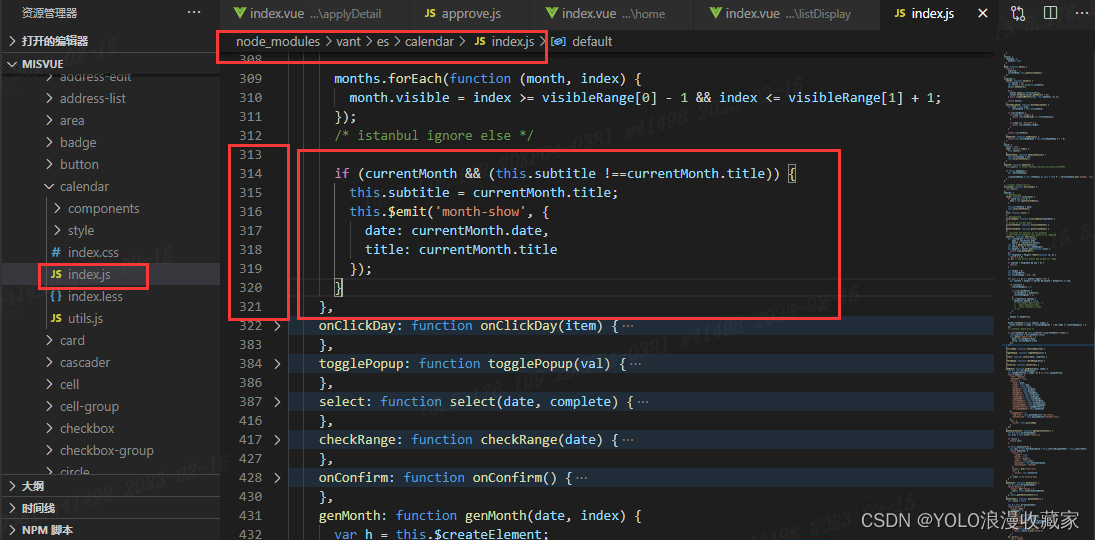Screen dimensions: 1095x540
Task: Open the explorer views and more actions menu
Action: 194,13
